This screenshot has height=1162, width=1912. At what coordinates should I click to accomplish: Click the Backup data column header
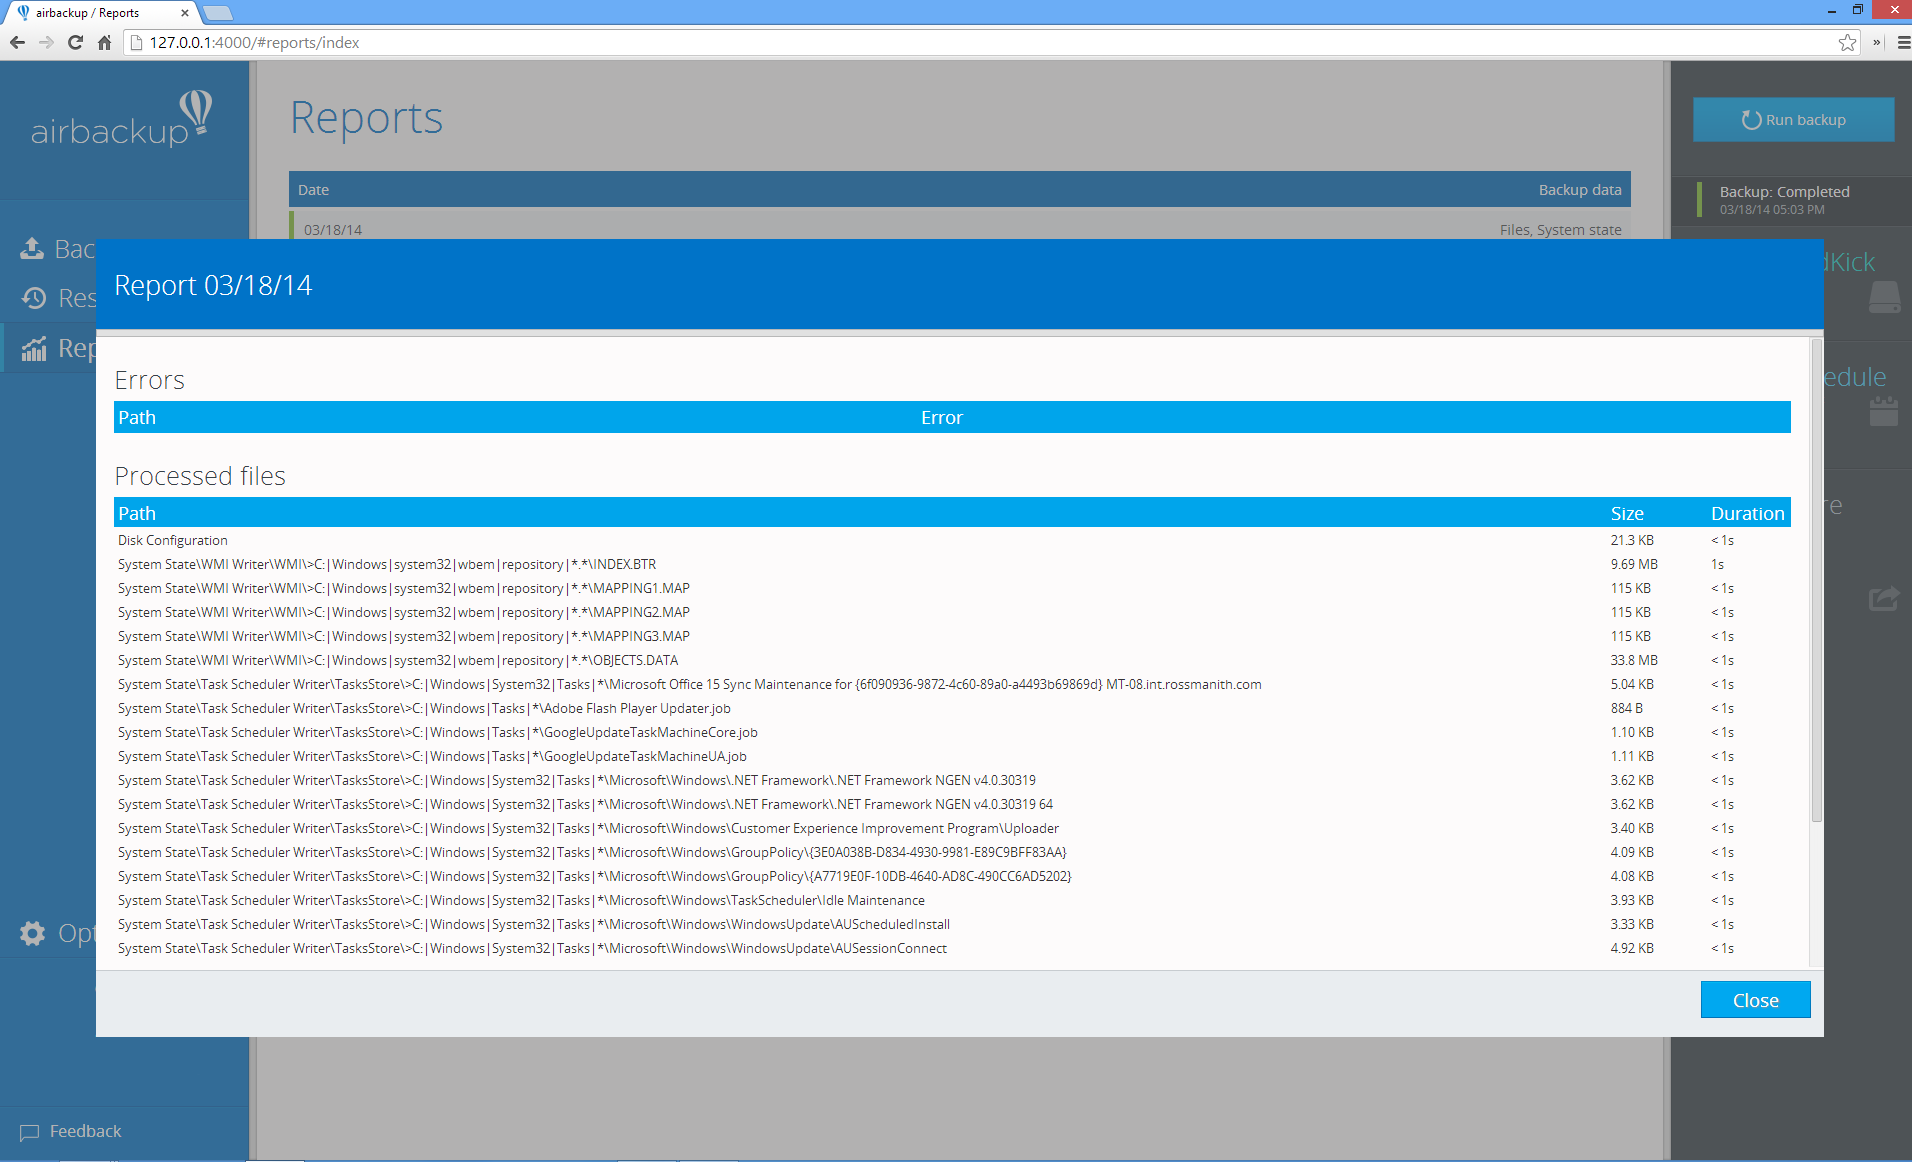pyautogui.click(x=1579, y=190)
